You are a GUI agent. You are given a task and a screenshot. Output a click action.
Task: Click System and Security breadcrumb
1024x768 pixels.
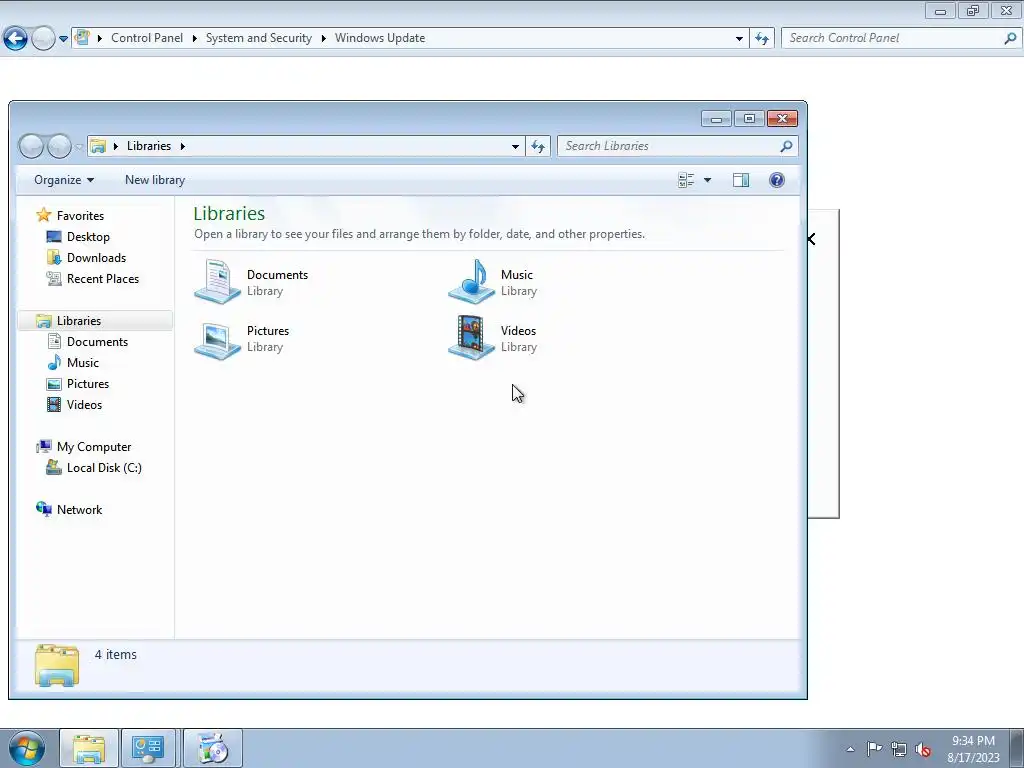coord(259,38)
